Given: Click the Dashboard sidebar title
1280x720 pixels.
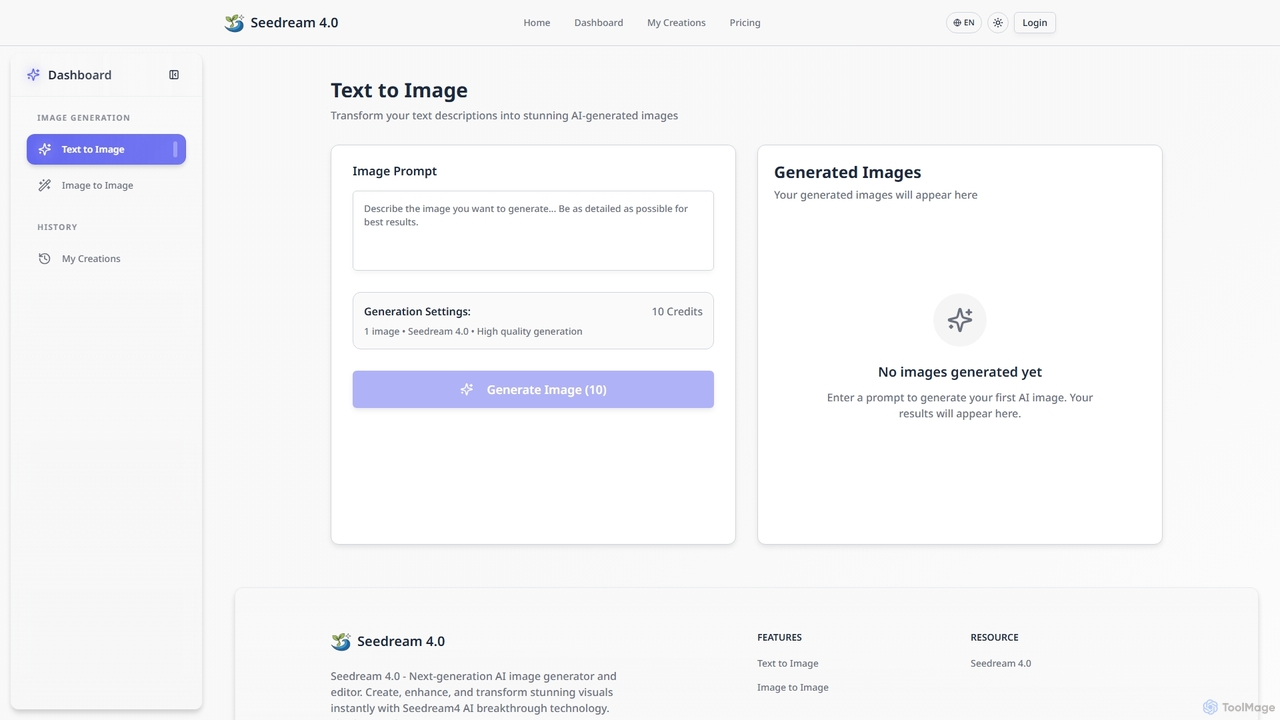Looking at the screenshot, I should pyautogui.click(x=80, y=75).
